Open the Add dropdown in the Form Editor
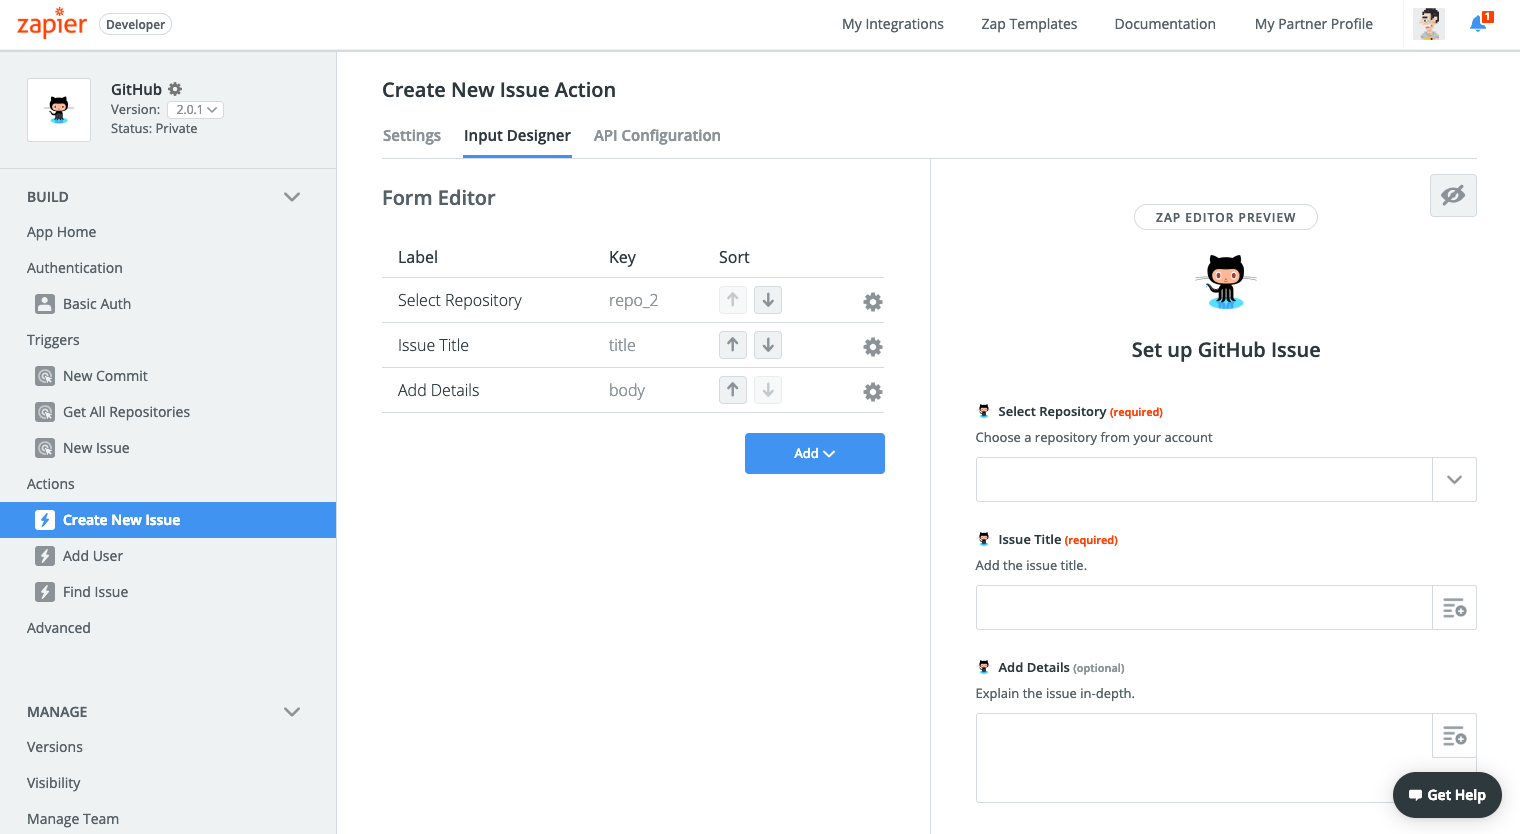 [814, 453]
